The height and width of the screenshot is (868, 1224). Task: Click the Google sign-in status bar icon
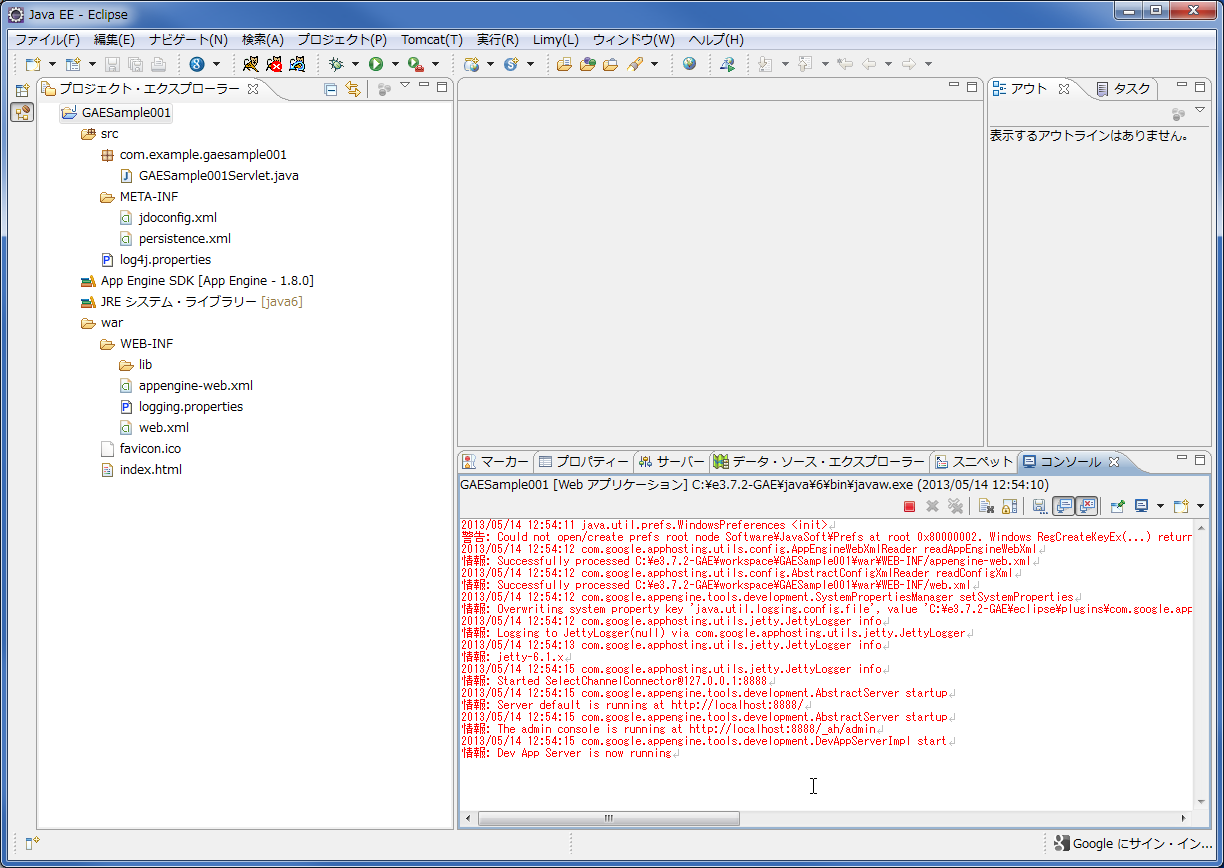1062,843
